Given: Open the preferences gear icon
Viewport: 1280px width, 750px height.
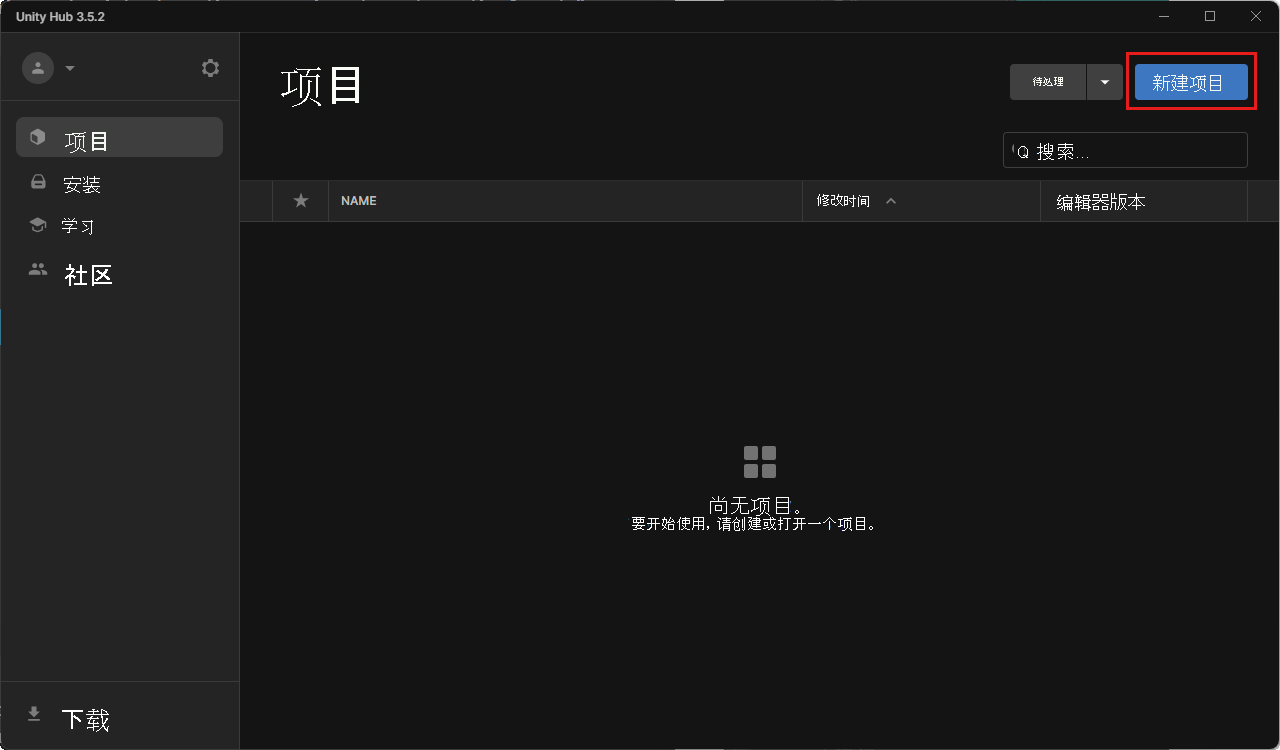Looking at the screenshot, I should coord(210,68).
